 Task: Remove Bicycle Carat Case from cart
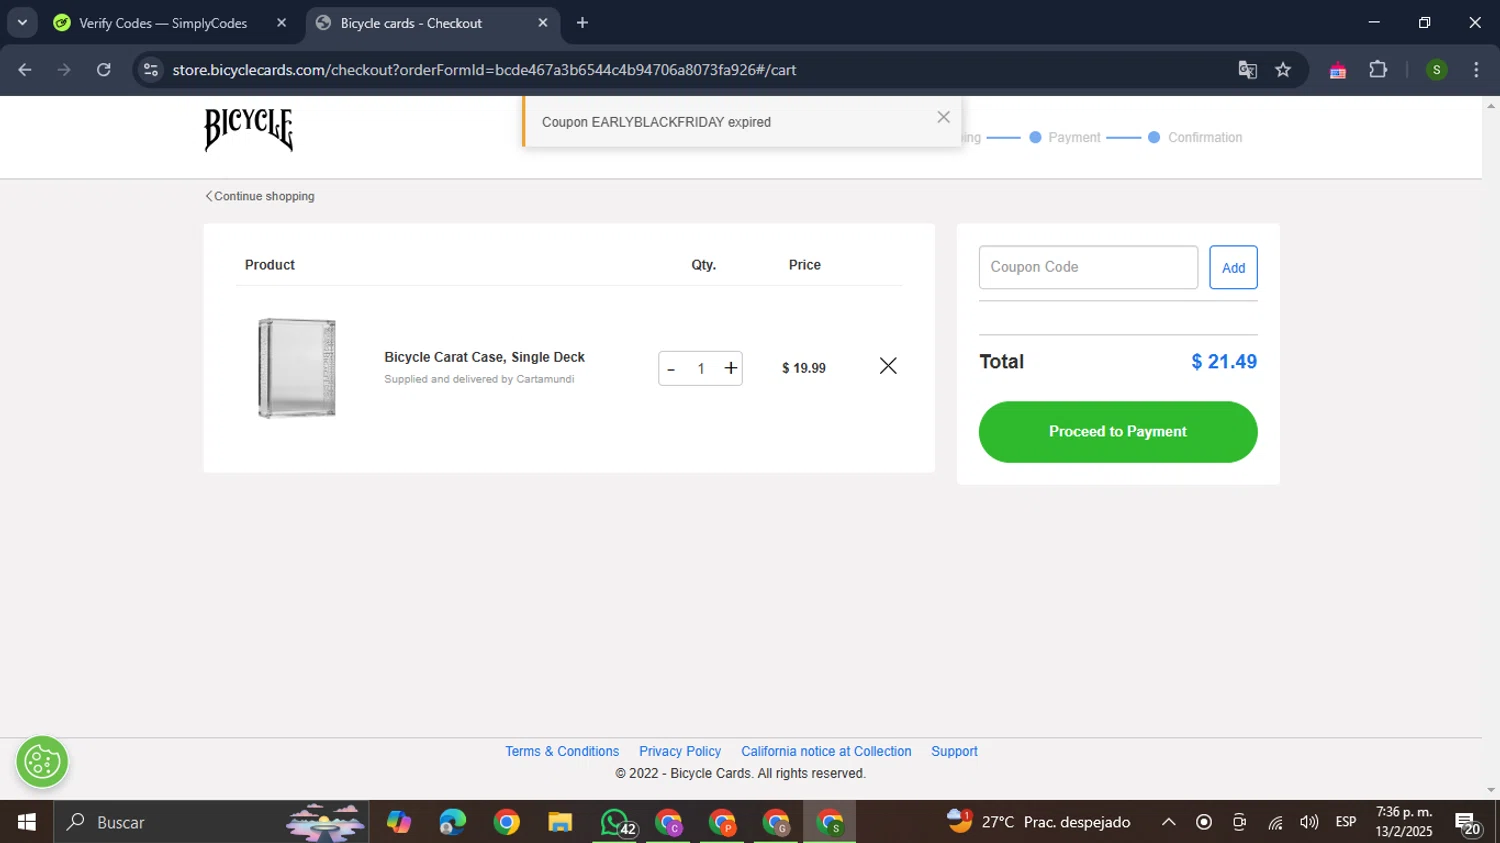(x=888, y=366)
